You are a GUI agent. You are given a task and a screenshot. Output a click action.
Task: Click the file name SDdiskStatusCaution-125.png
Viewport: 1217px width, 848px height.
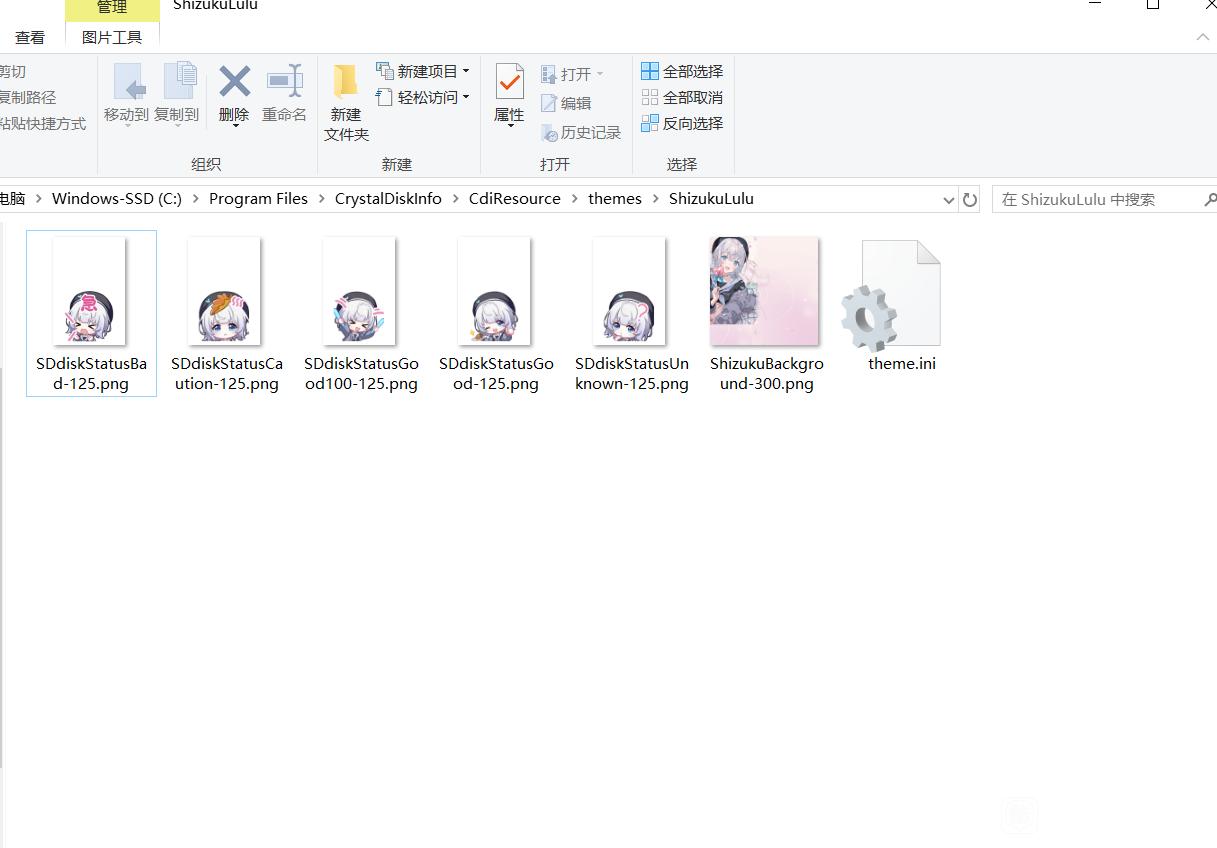pyautogui.click(x=227, y=373)
